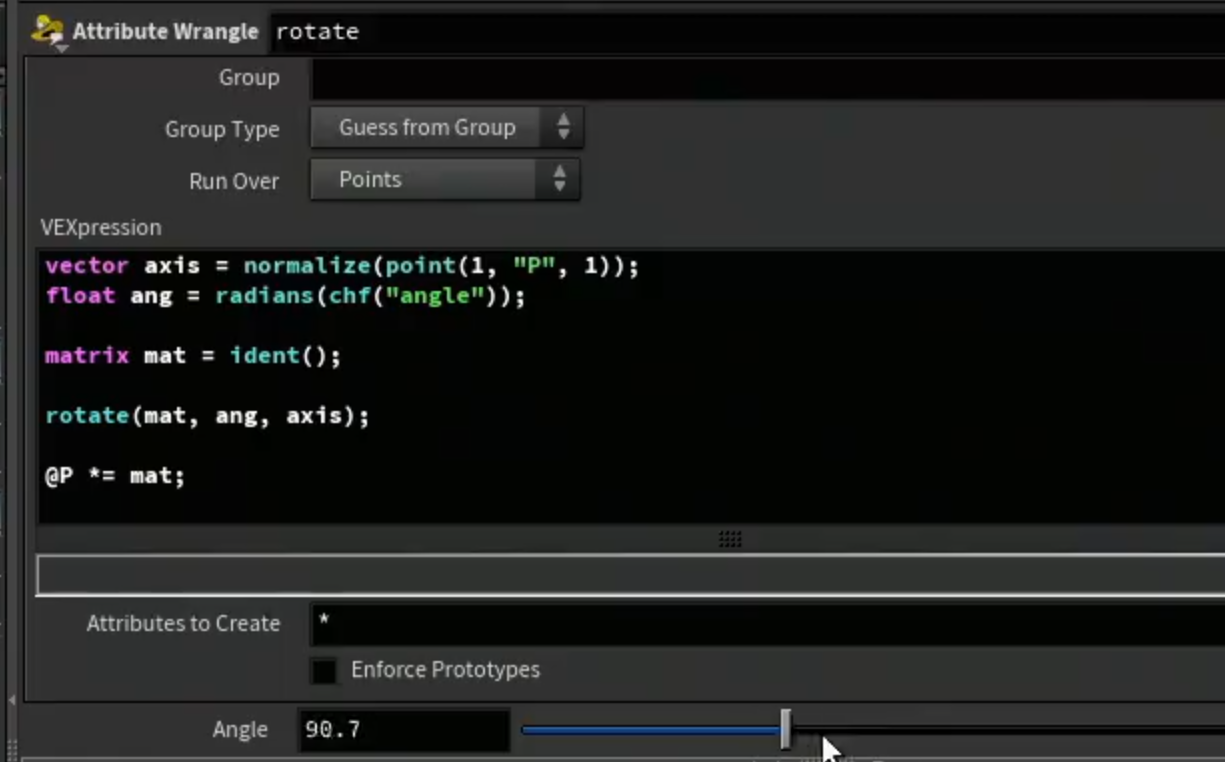Click the VEX editor resize grip handle

point(730,539)
